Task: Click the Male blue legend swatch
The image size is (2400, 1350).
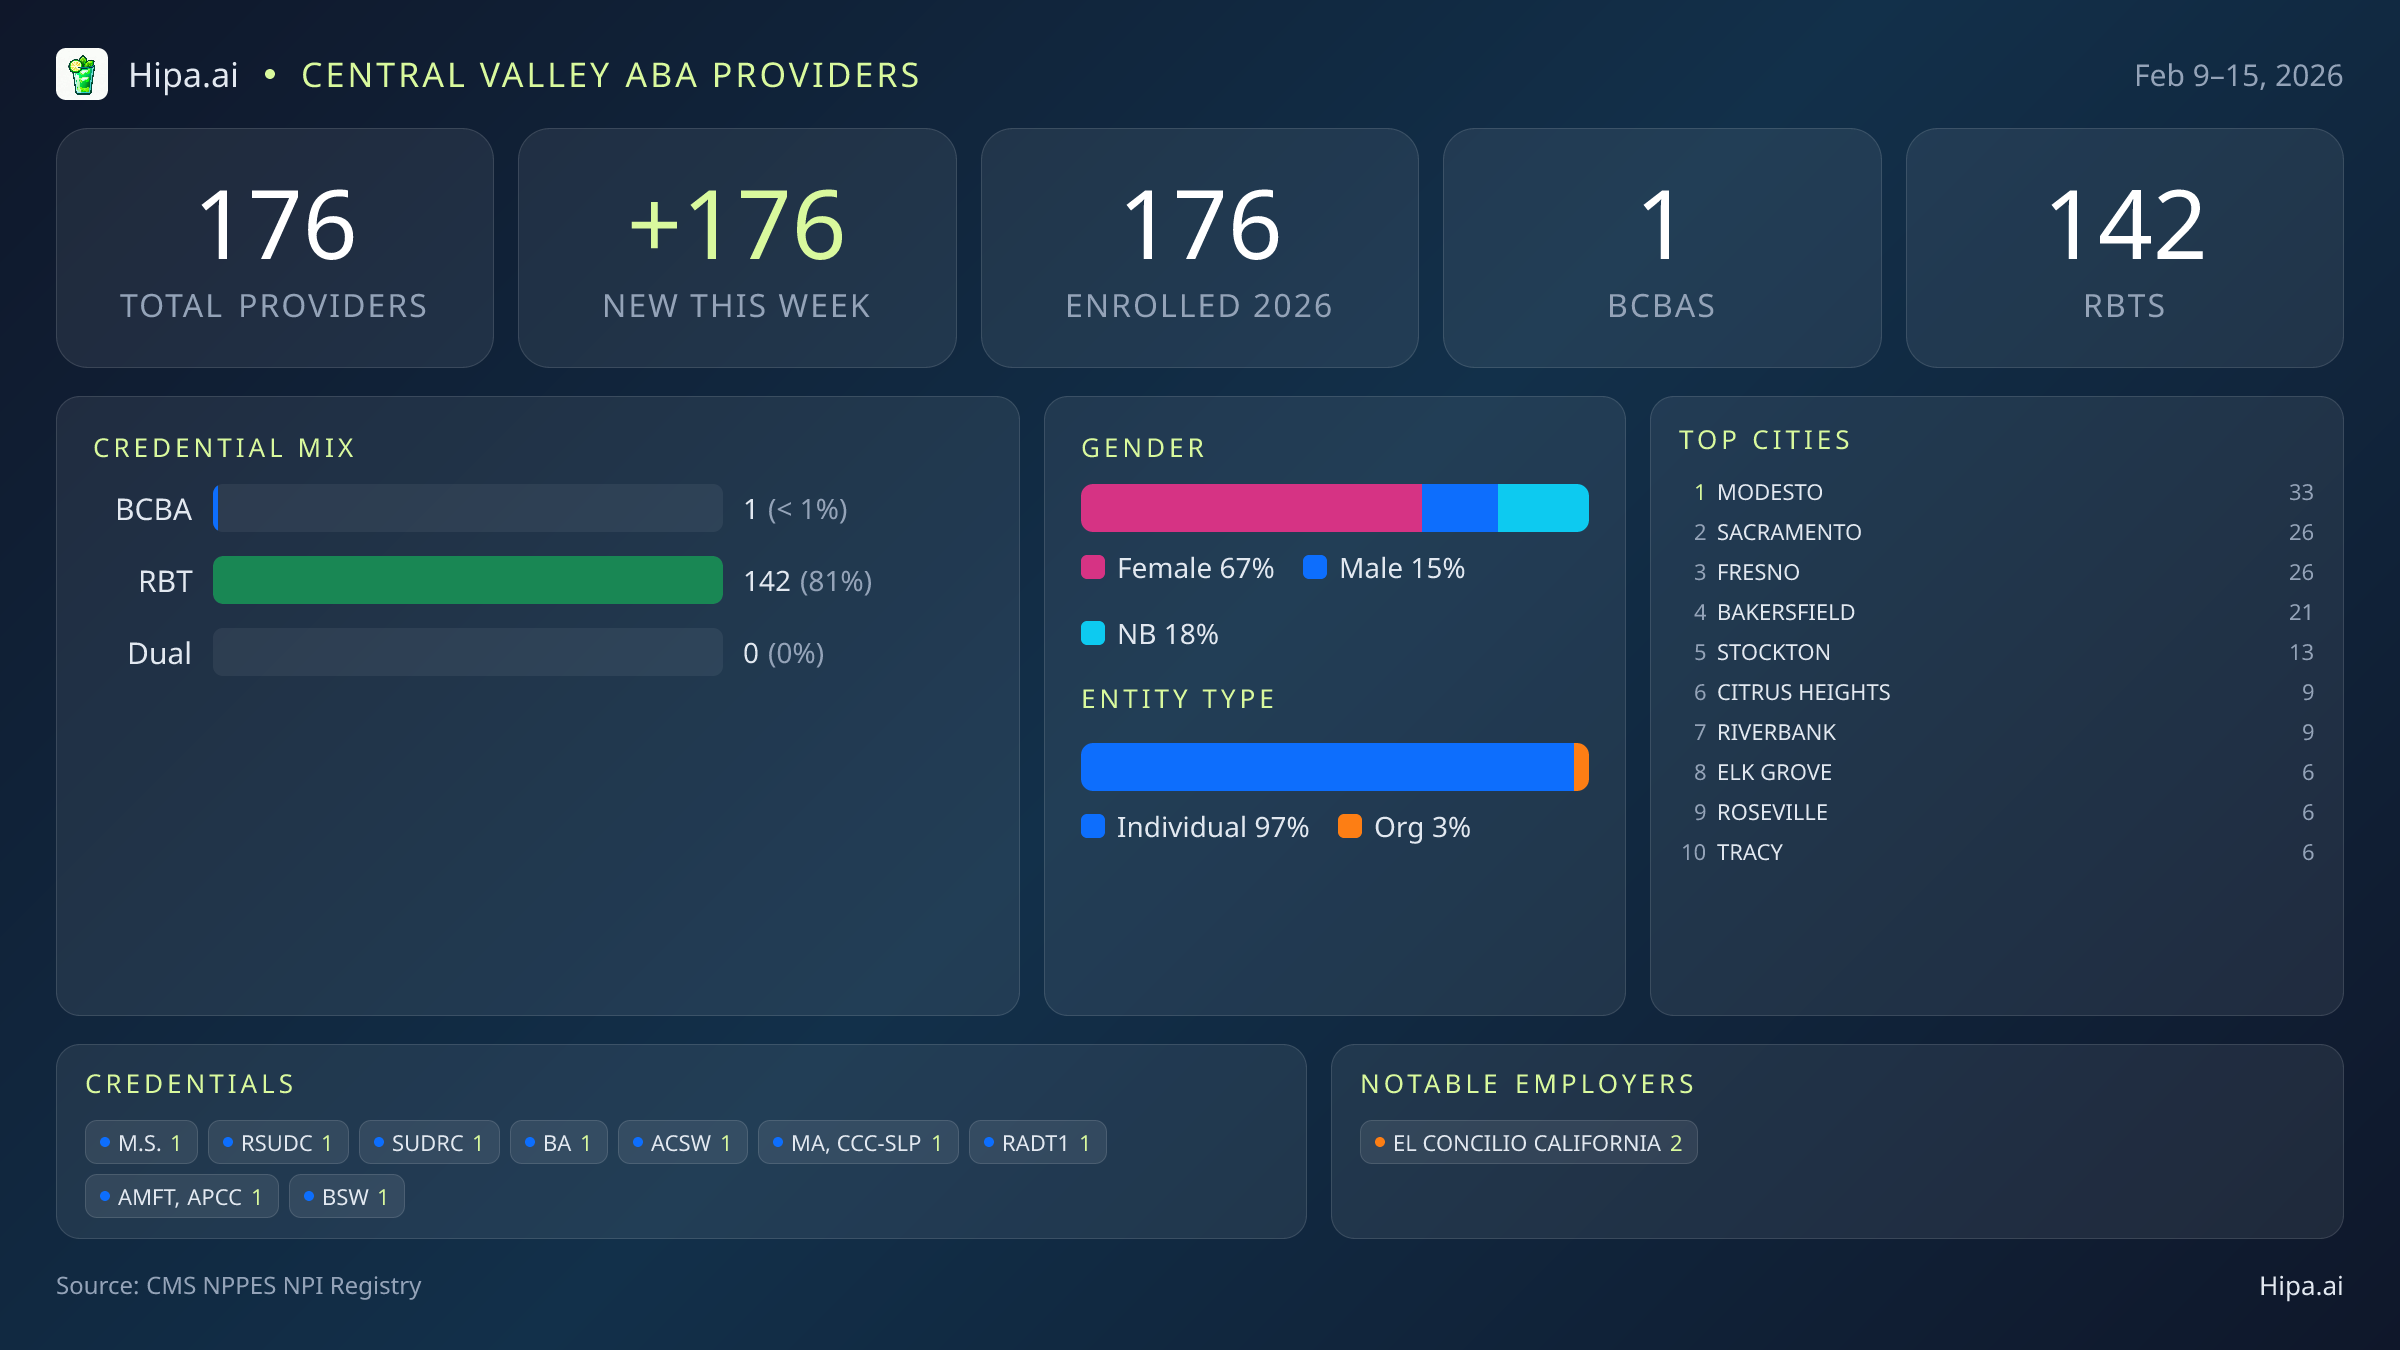Action: point(1315,568)
